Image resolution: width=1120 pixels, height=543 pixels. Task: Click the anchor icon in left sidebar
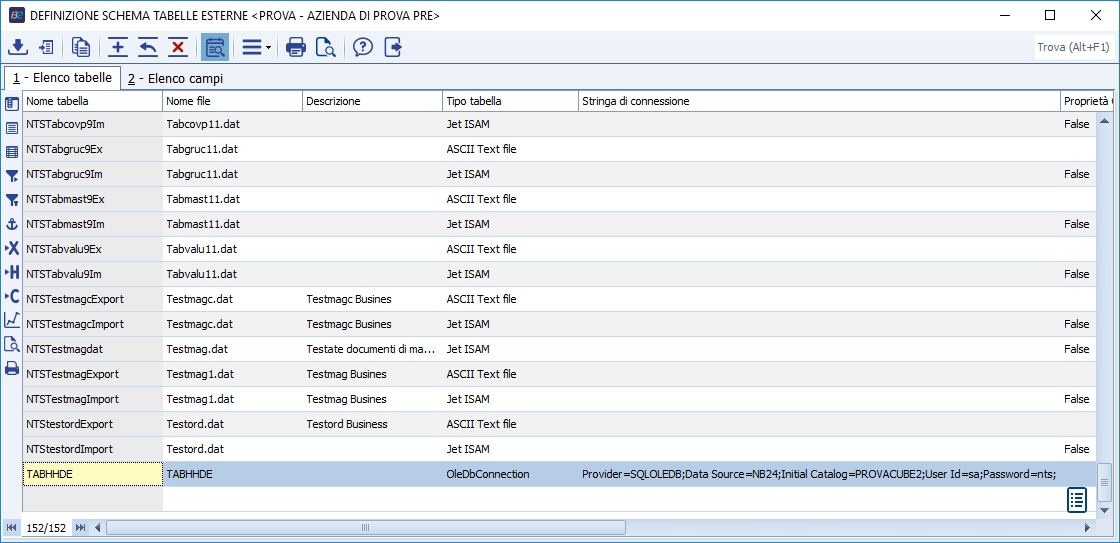[x=12, y=223]
